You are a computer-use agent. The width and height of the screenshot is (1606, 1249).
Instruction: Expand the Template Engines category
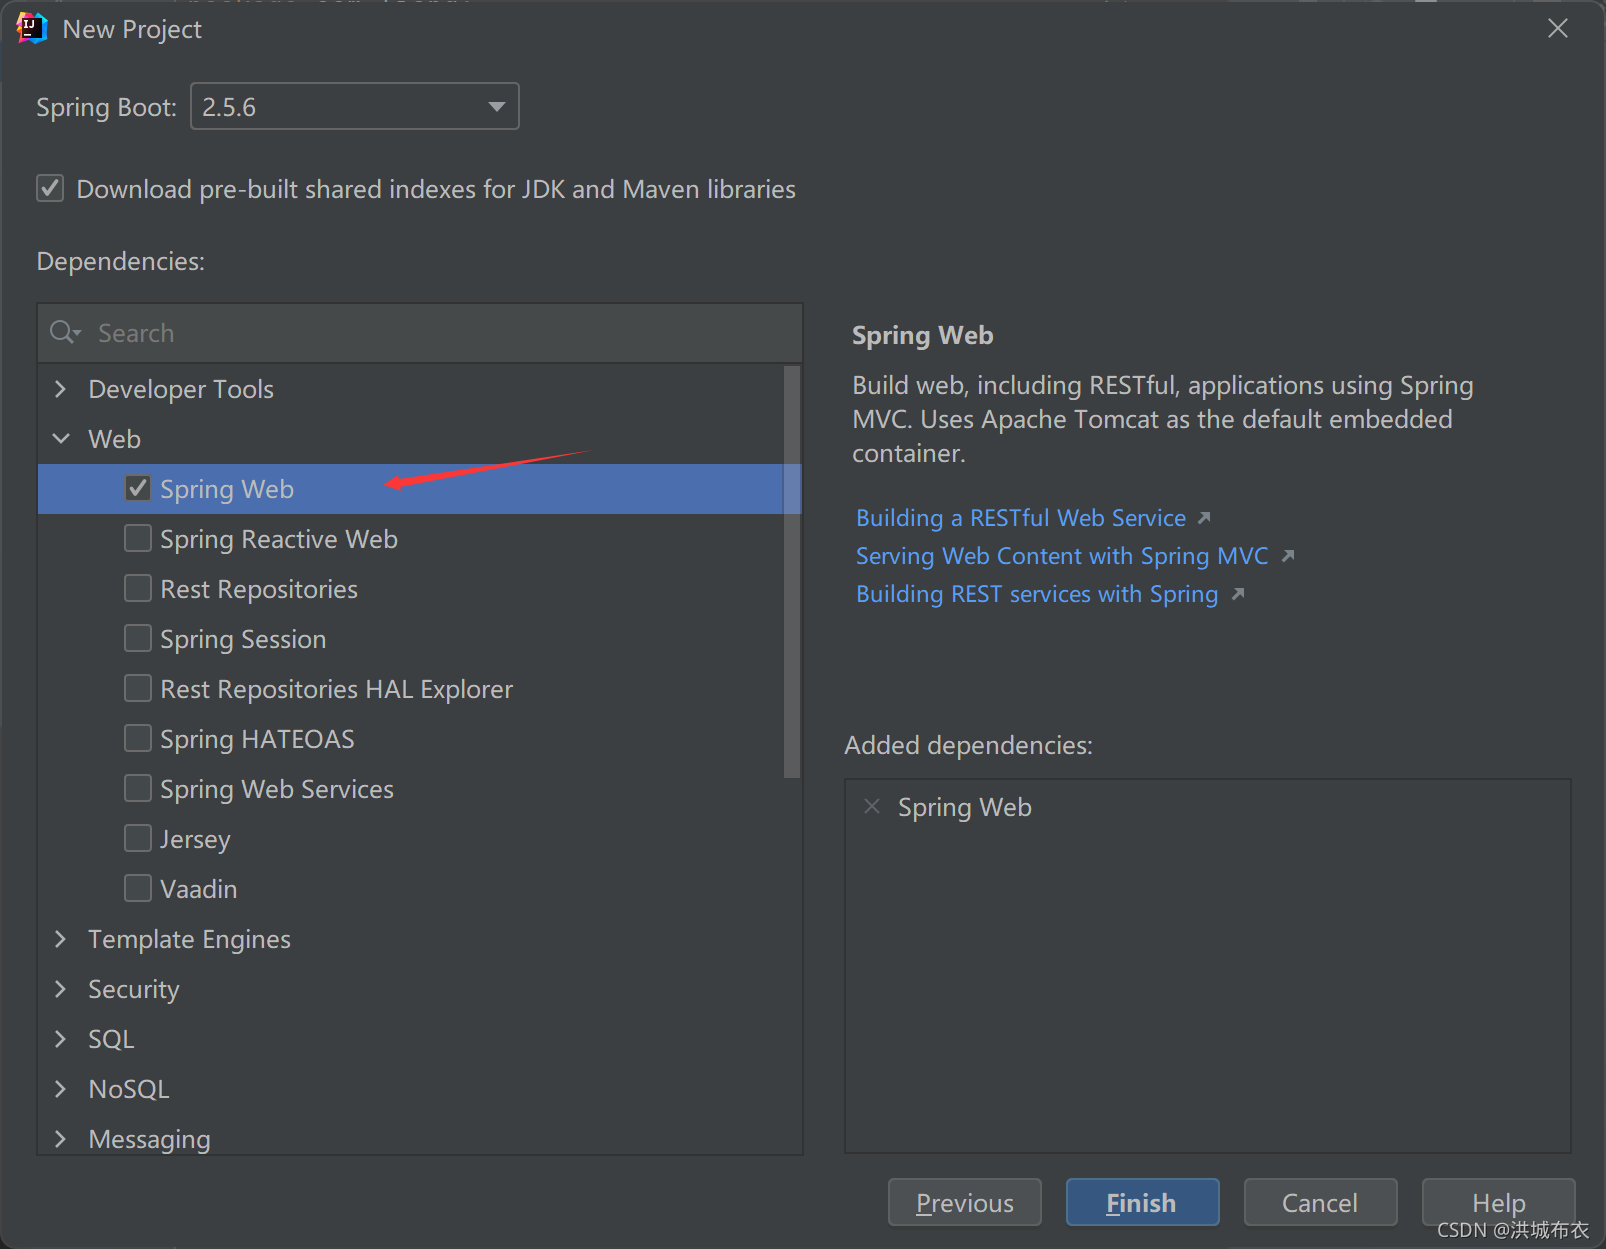[61, 939]
